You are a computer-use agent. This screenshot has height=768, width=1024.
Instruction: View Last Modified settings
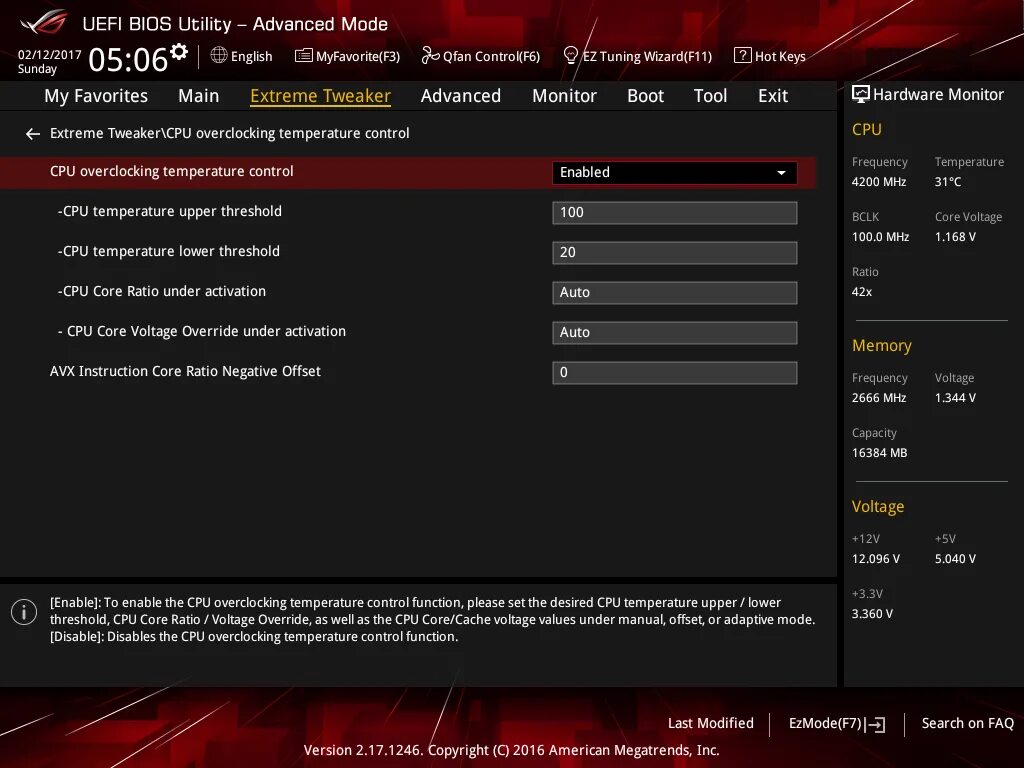pyautogui.click(x=711, y=723)
